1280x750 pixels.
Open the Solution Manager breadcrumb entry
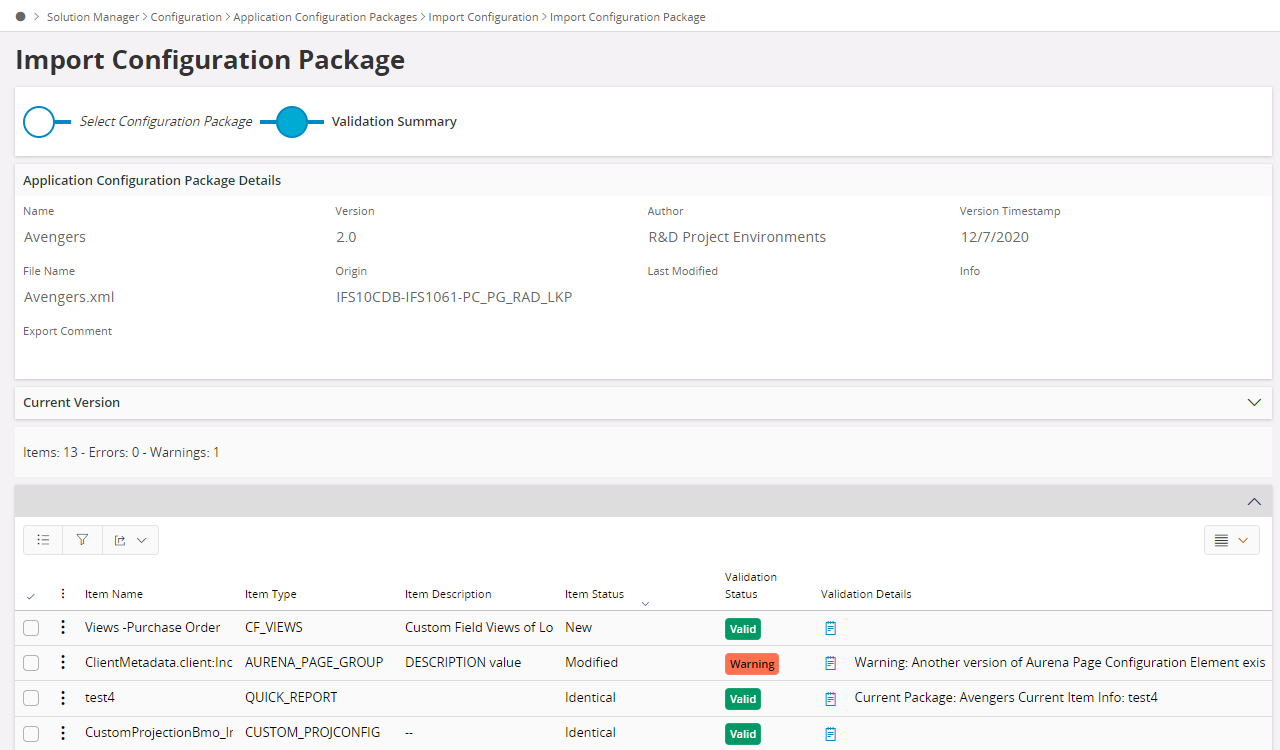93,17
